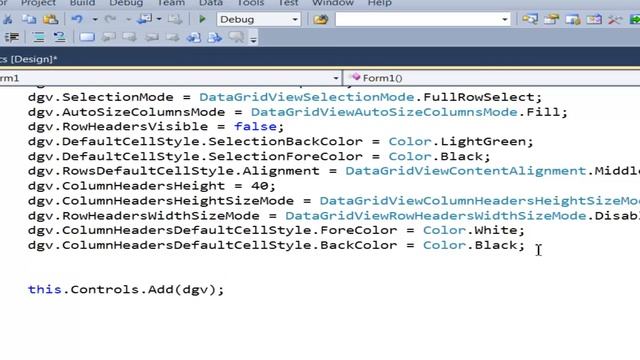Open the Undo history dropdown arrow

point(95,19)
